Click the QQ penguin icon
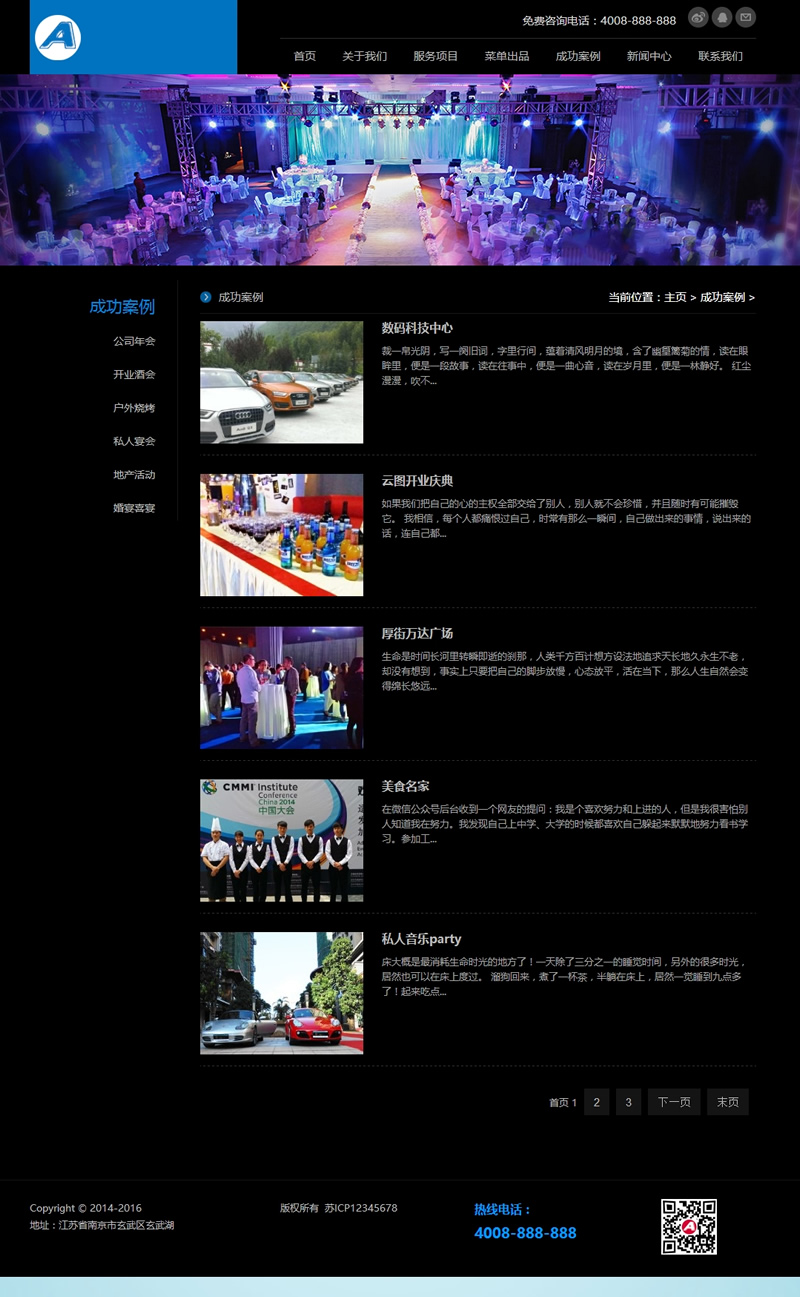The height and width of the screenshot is (1297, 800). (722, 17)
